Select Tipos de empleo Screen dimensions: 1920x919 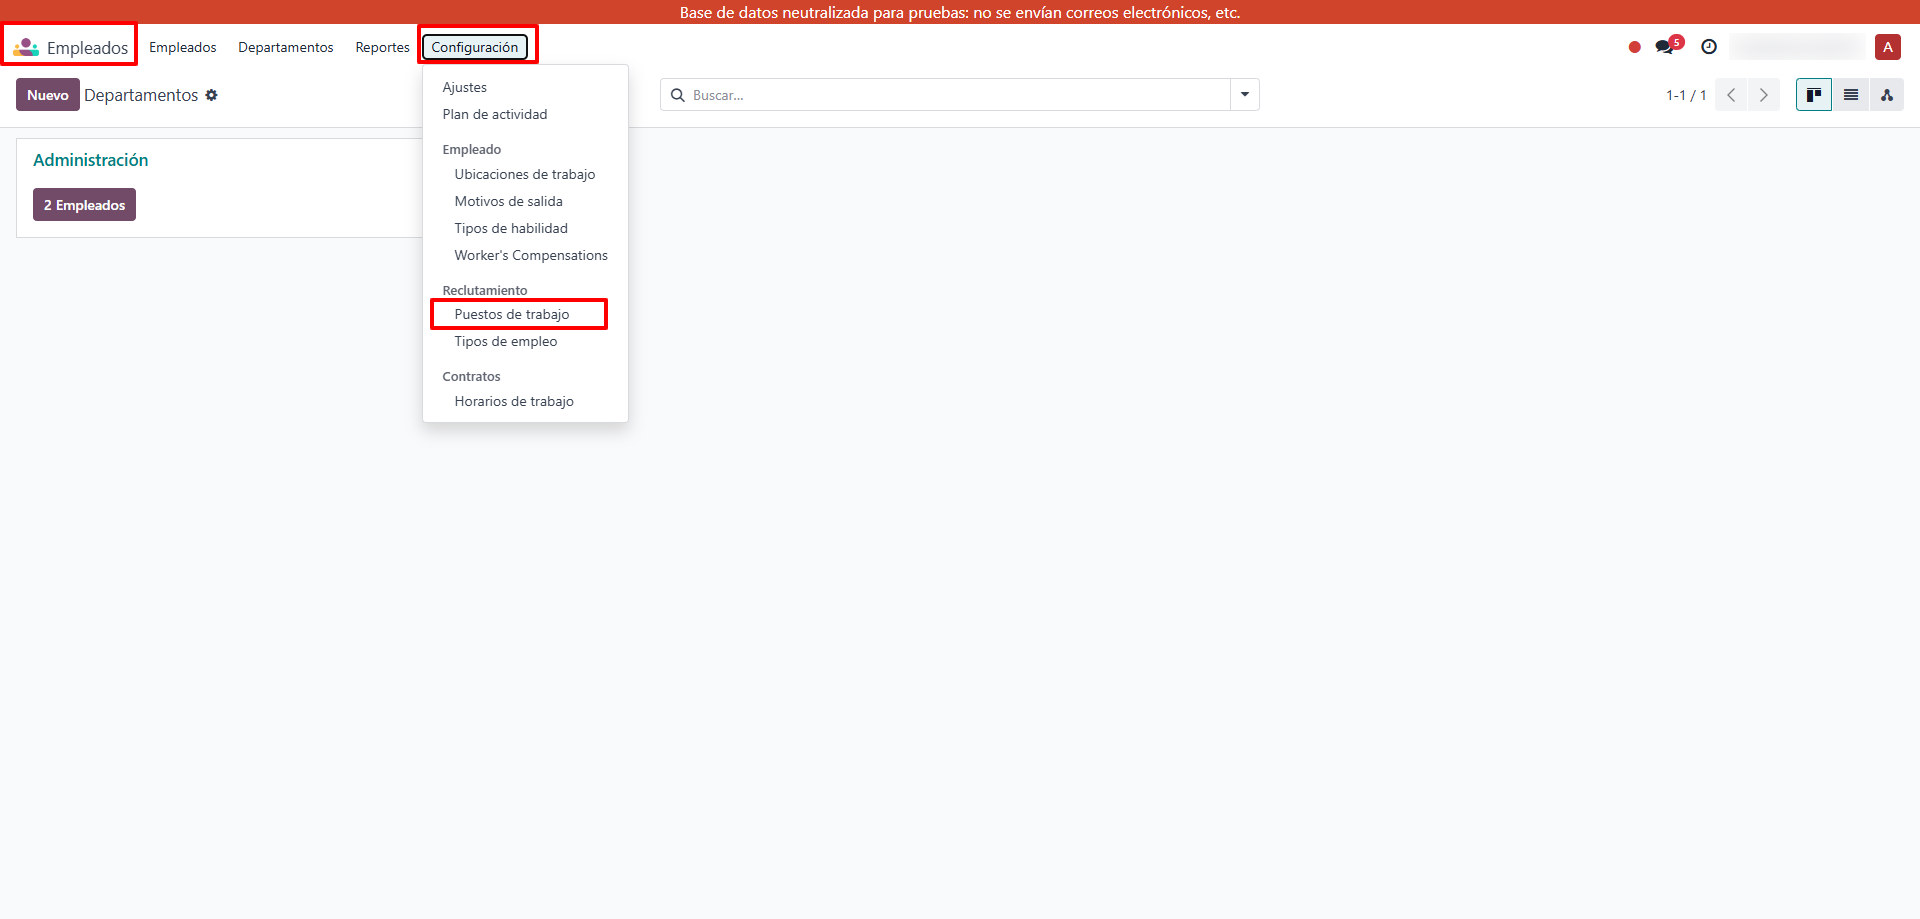coord(506,341)
